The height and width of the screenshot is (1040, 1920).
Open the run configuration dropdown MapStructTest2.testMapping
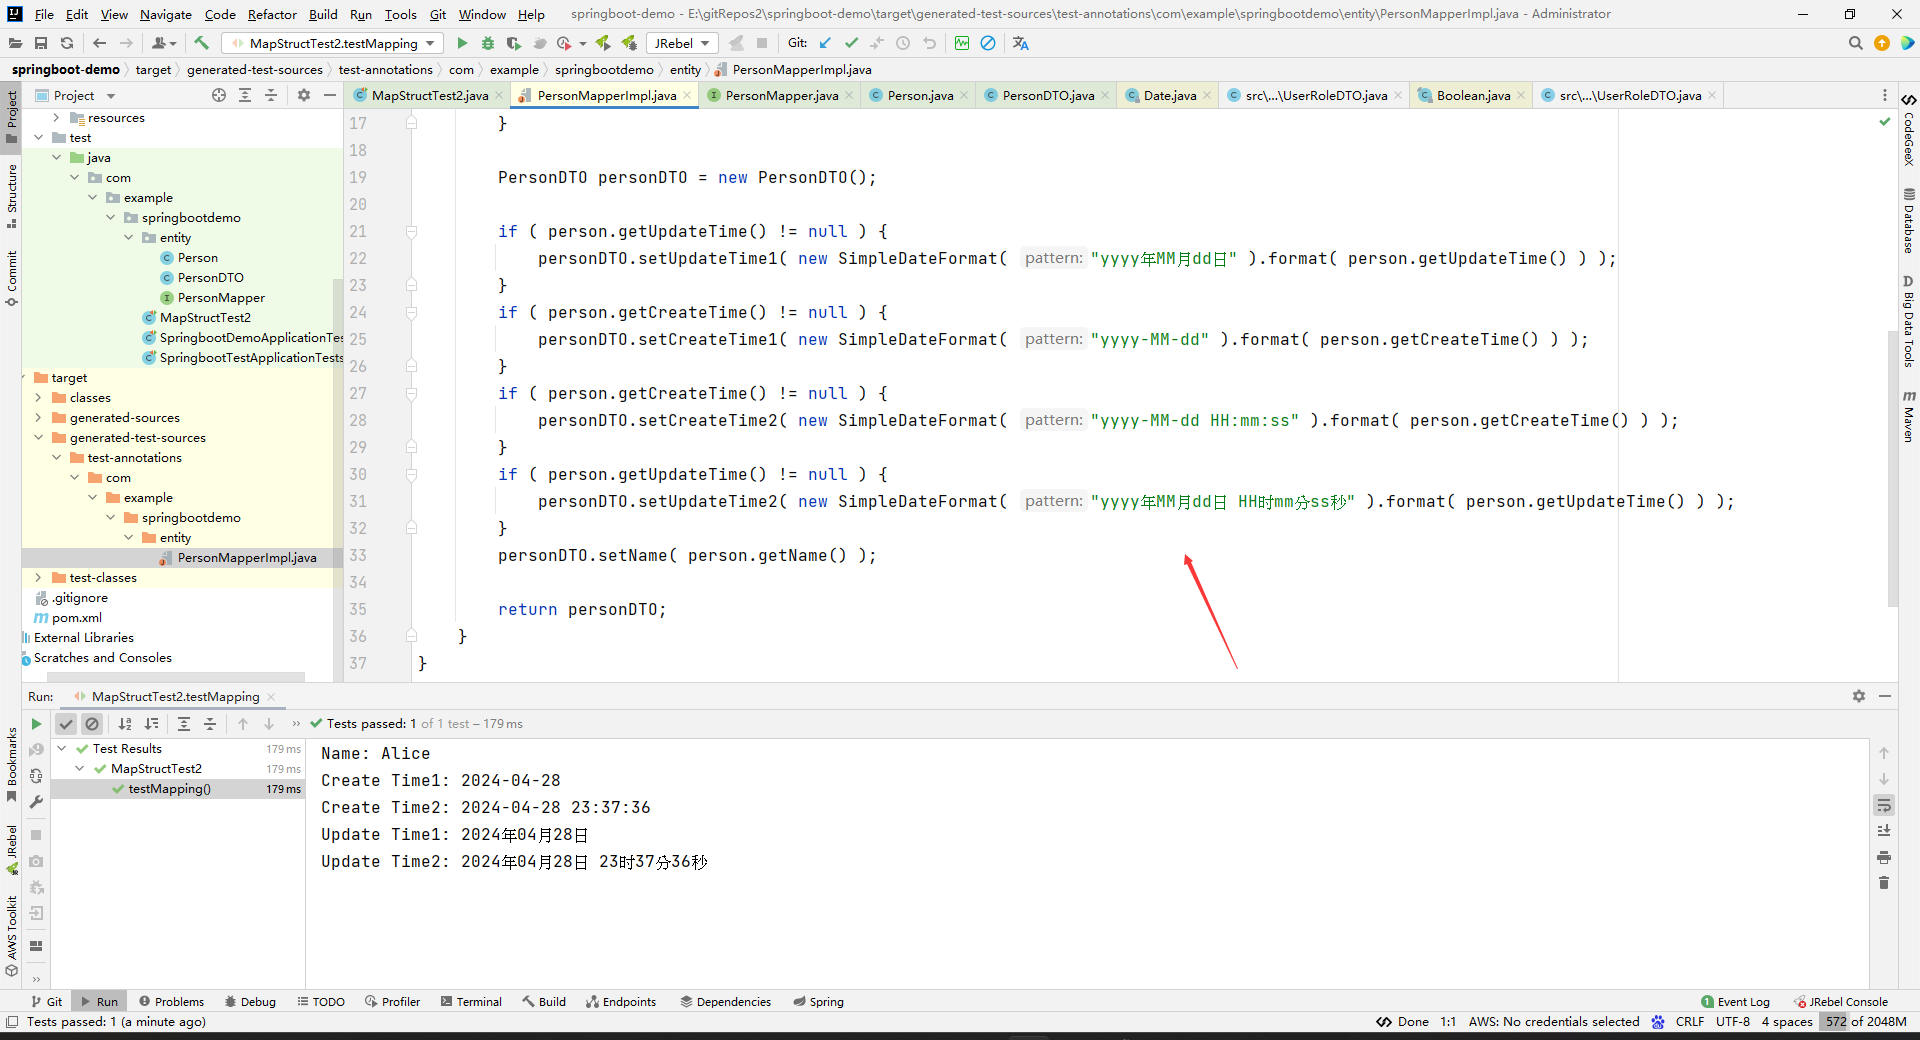tap(334, 43)
